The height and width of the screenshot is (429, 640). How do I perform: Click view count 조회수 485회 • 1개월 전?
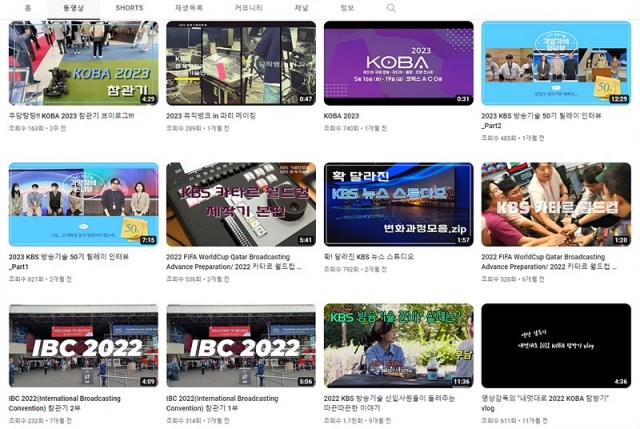point(513,138)
